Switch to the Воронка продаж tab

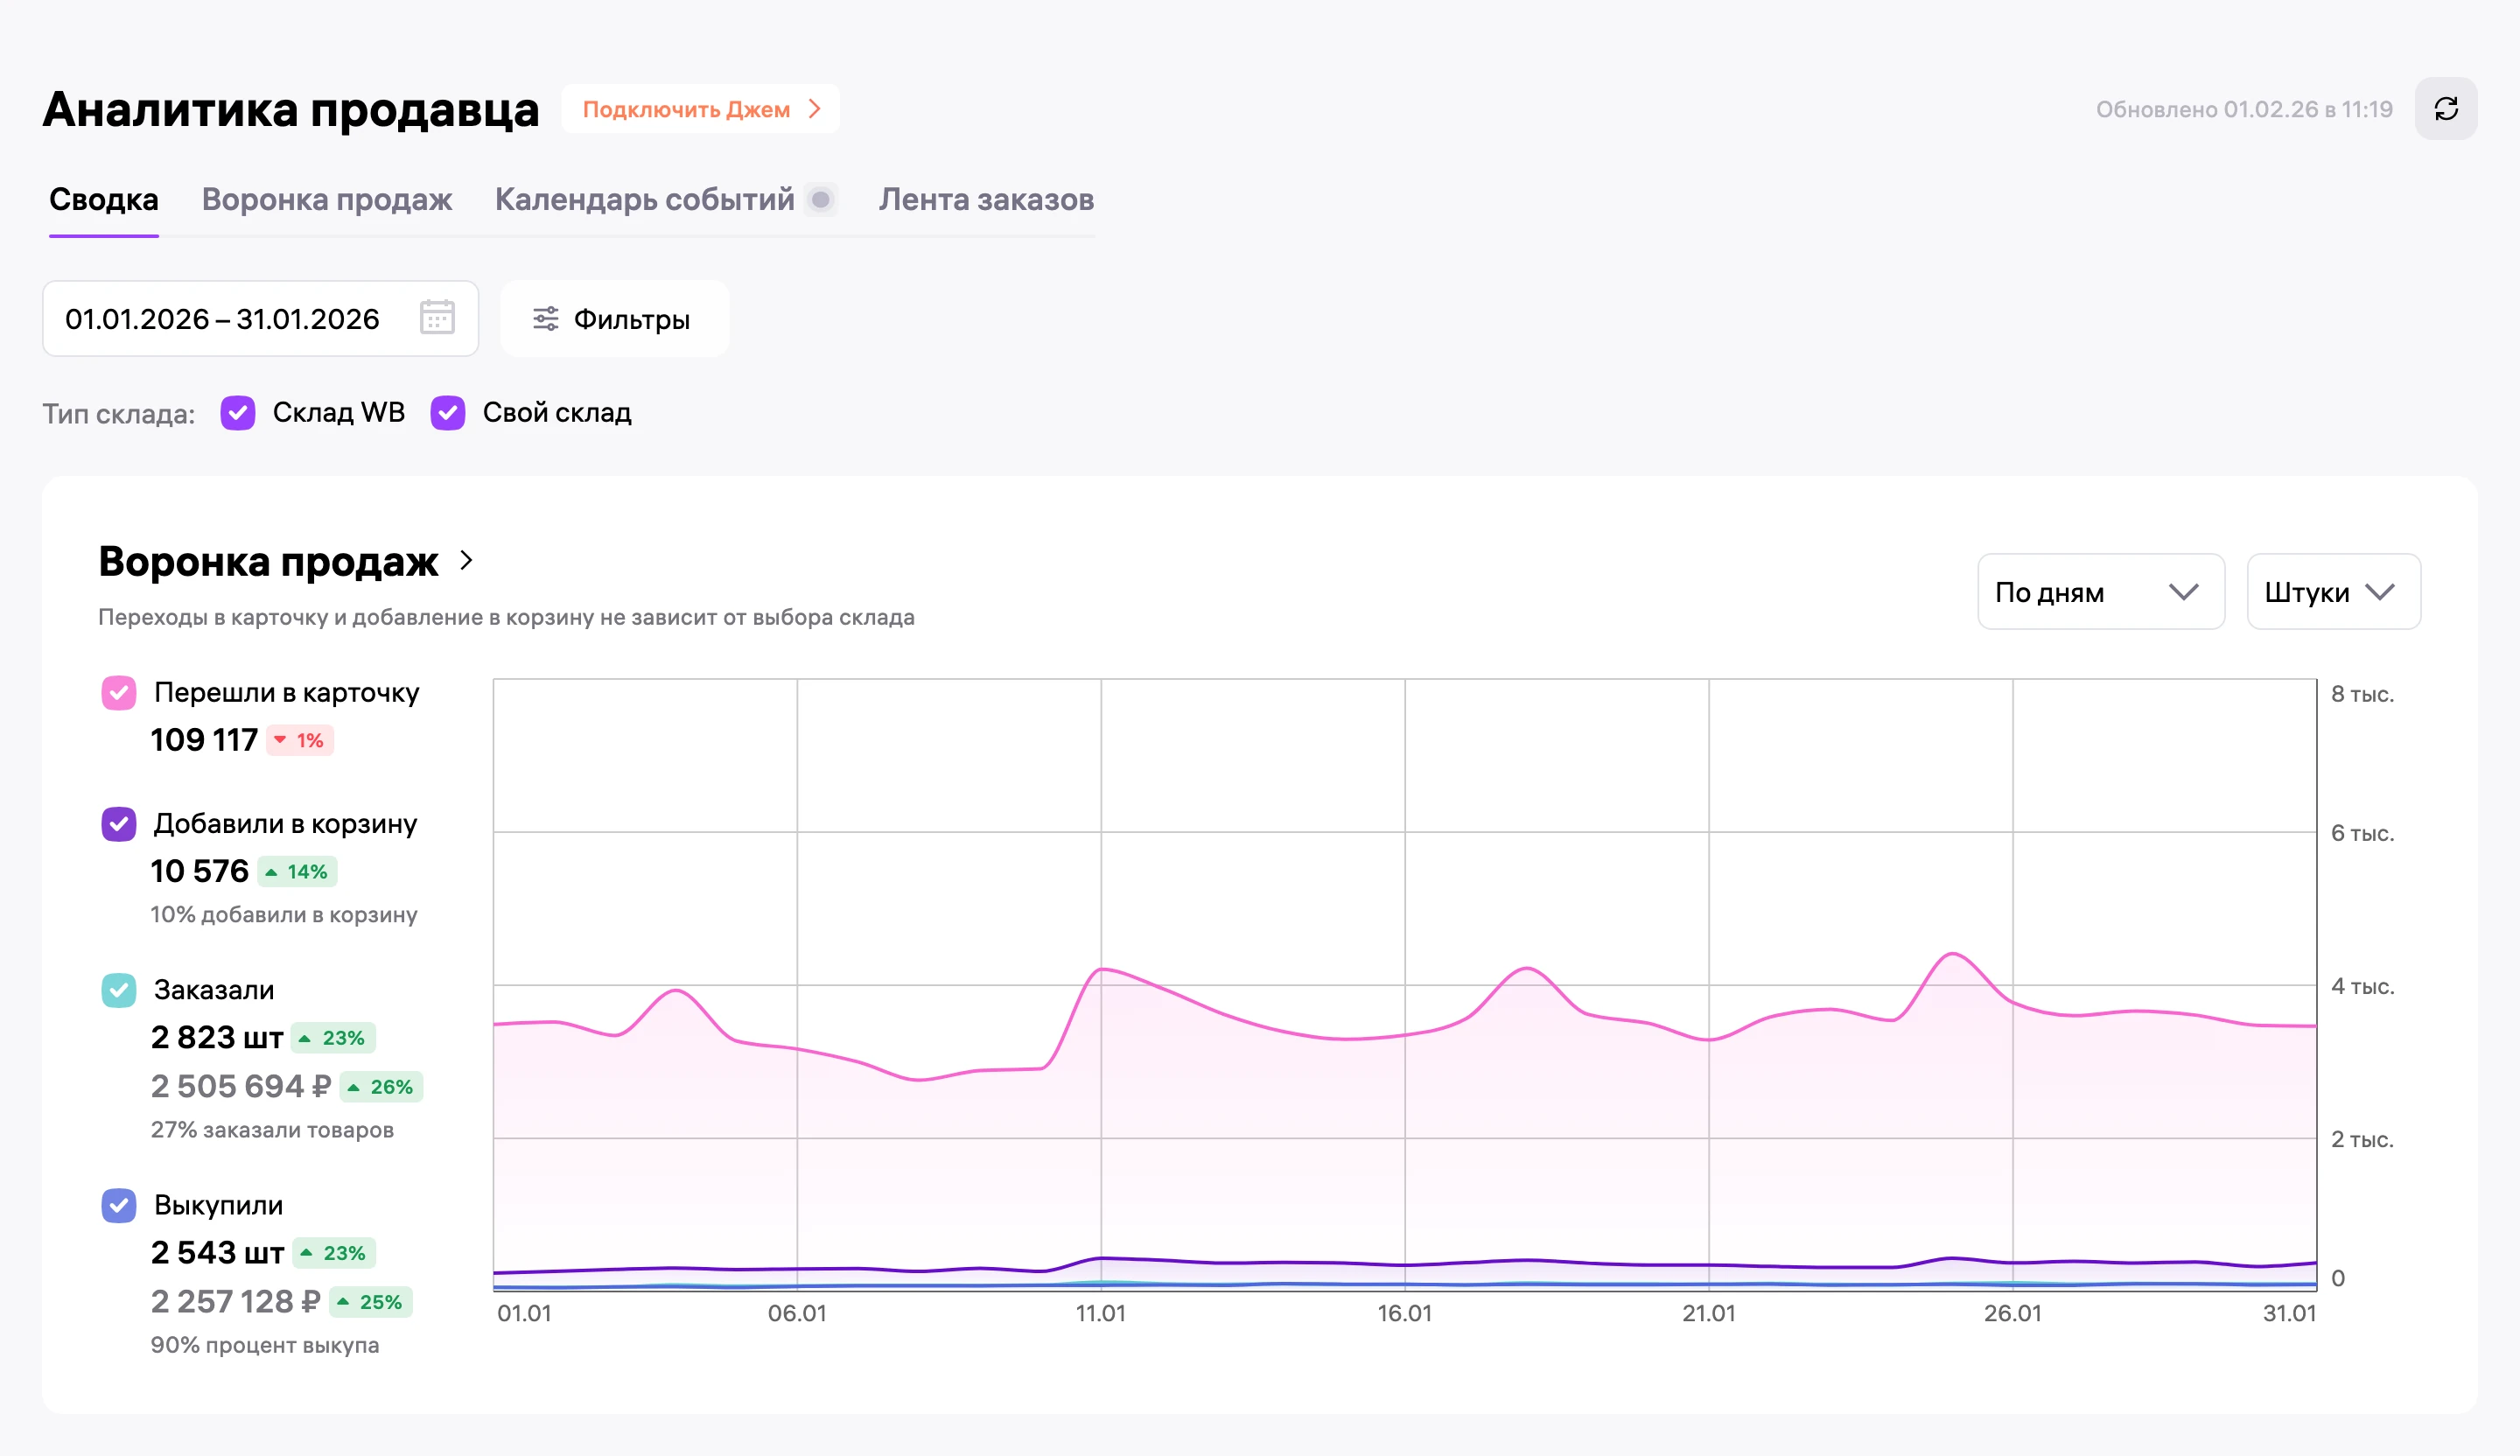tap(327, 200)
